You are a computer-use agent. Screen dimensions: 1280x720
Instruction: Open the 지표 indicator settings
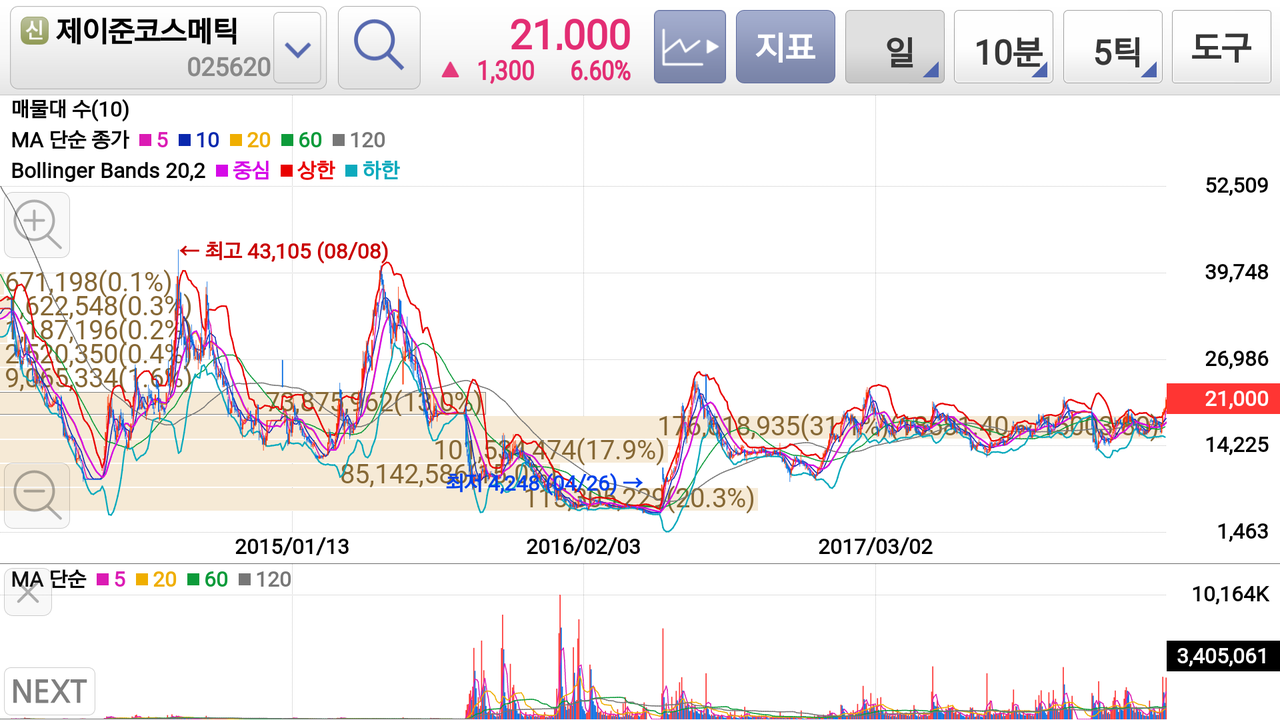[x=785, y=46]
